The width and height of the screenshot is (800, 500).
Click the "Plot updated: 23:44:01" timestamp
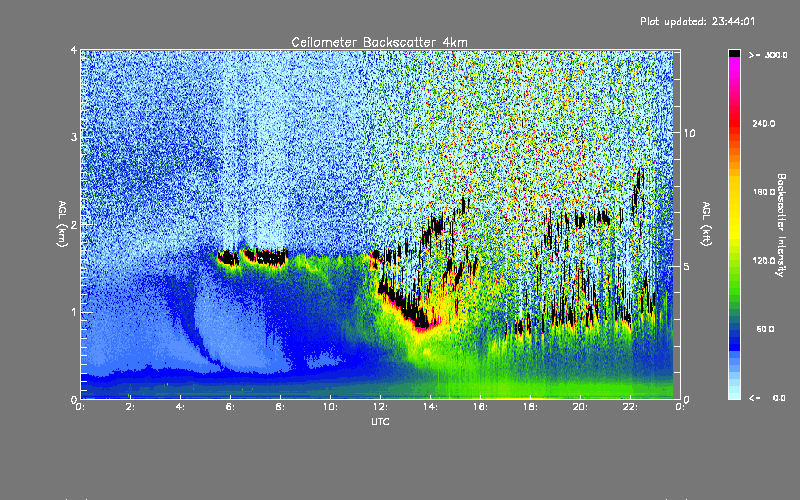(697, 21)
